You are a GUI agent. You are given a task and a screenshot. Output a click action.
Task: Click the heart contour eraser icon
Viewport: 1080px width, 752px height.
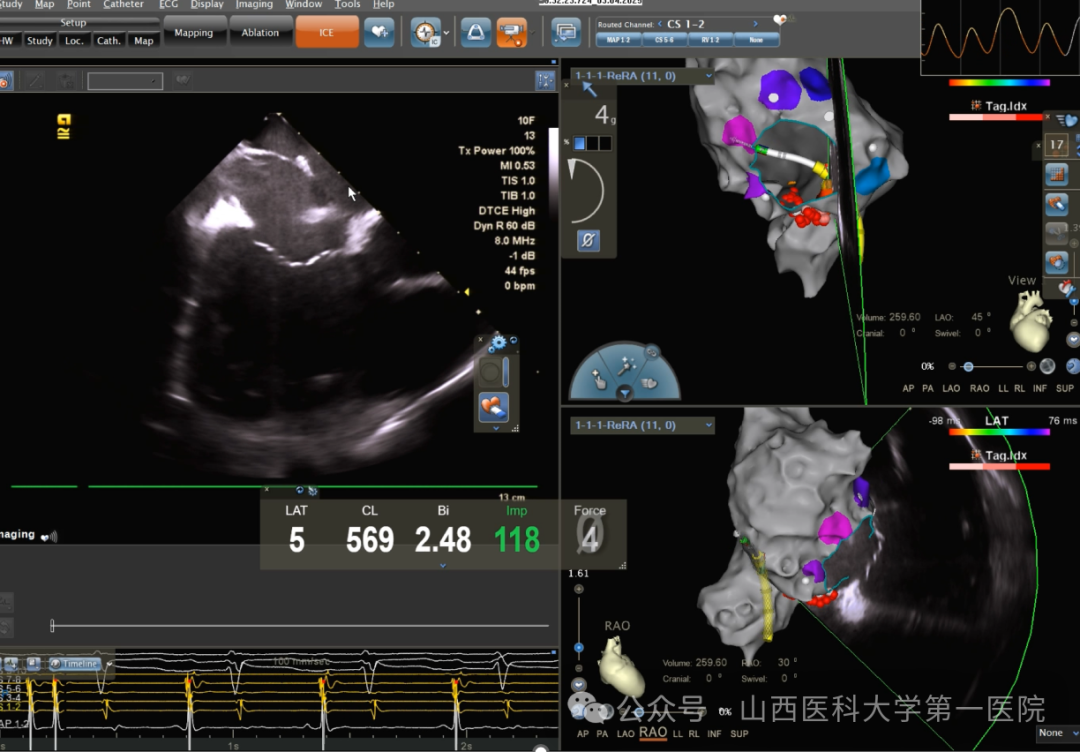click(494, 407)
